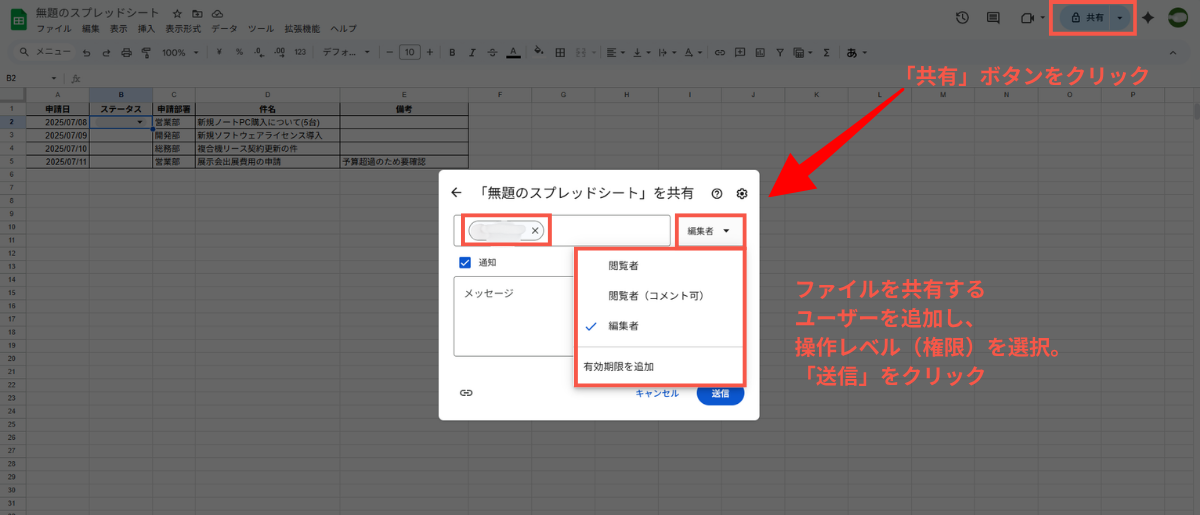Open comments history icon in header
Image resolution: width=1200 pixels, height=515 pixels.
tap(993, 17)
